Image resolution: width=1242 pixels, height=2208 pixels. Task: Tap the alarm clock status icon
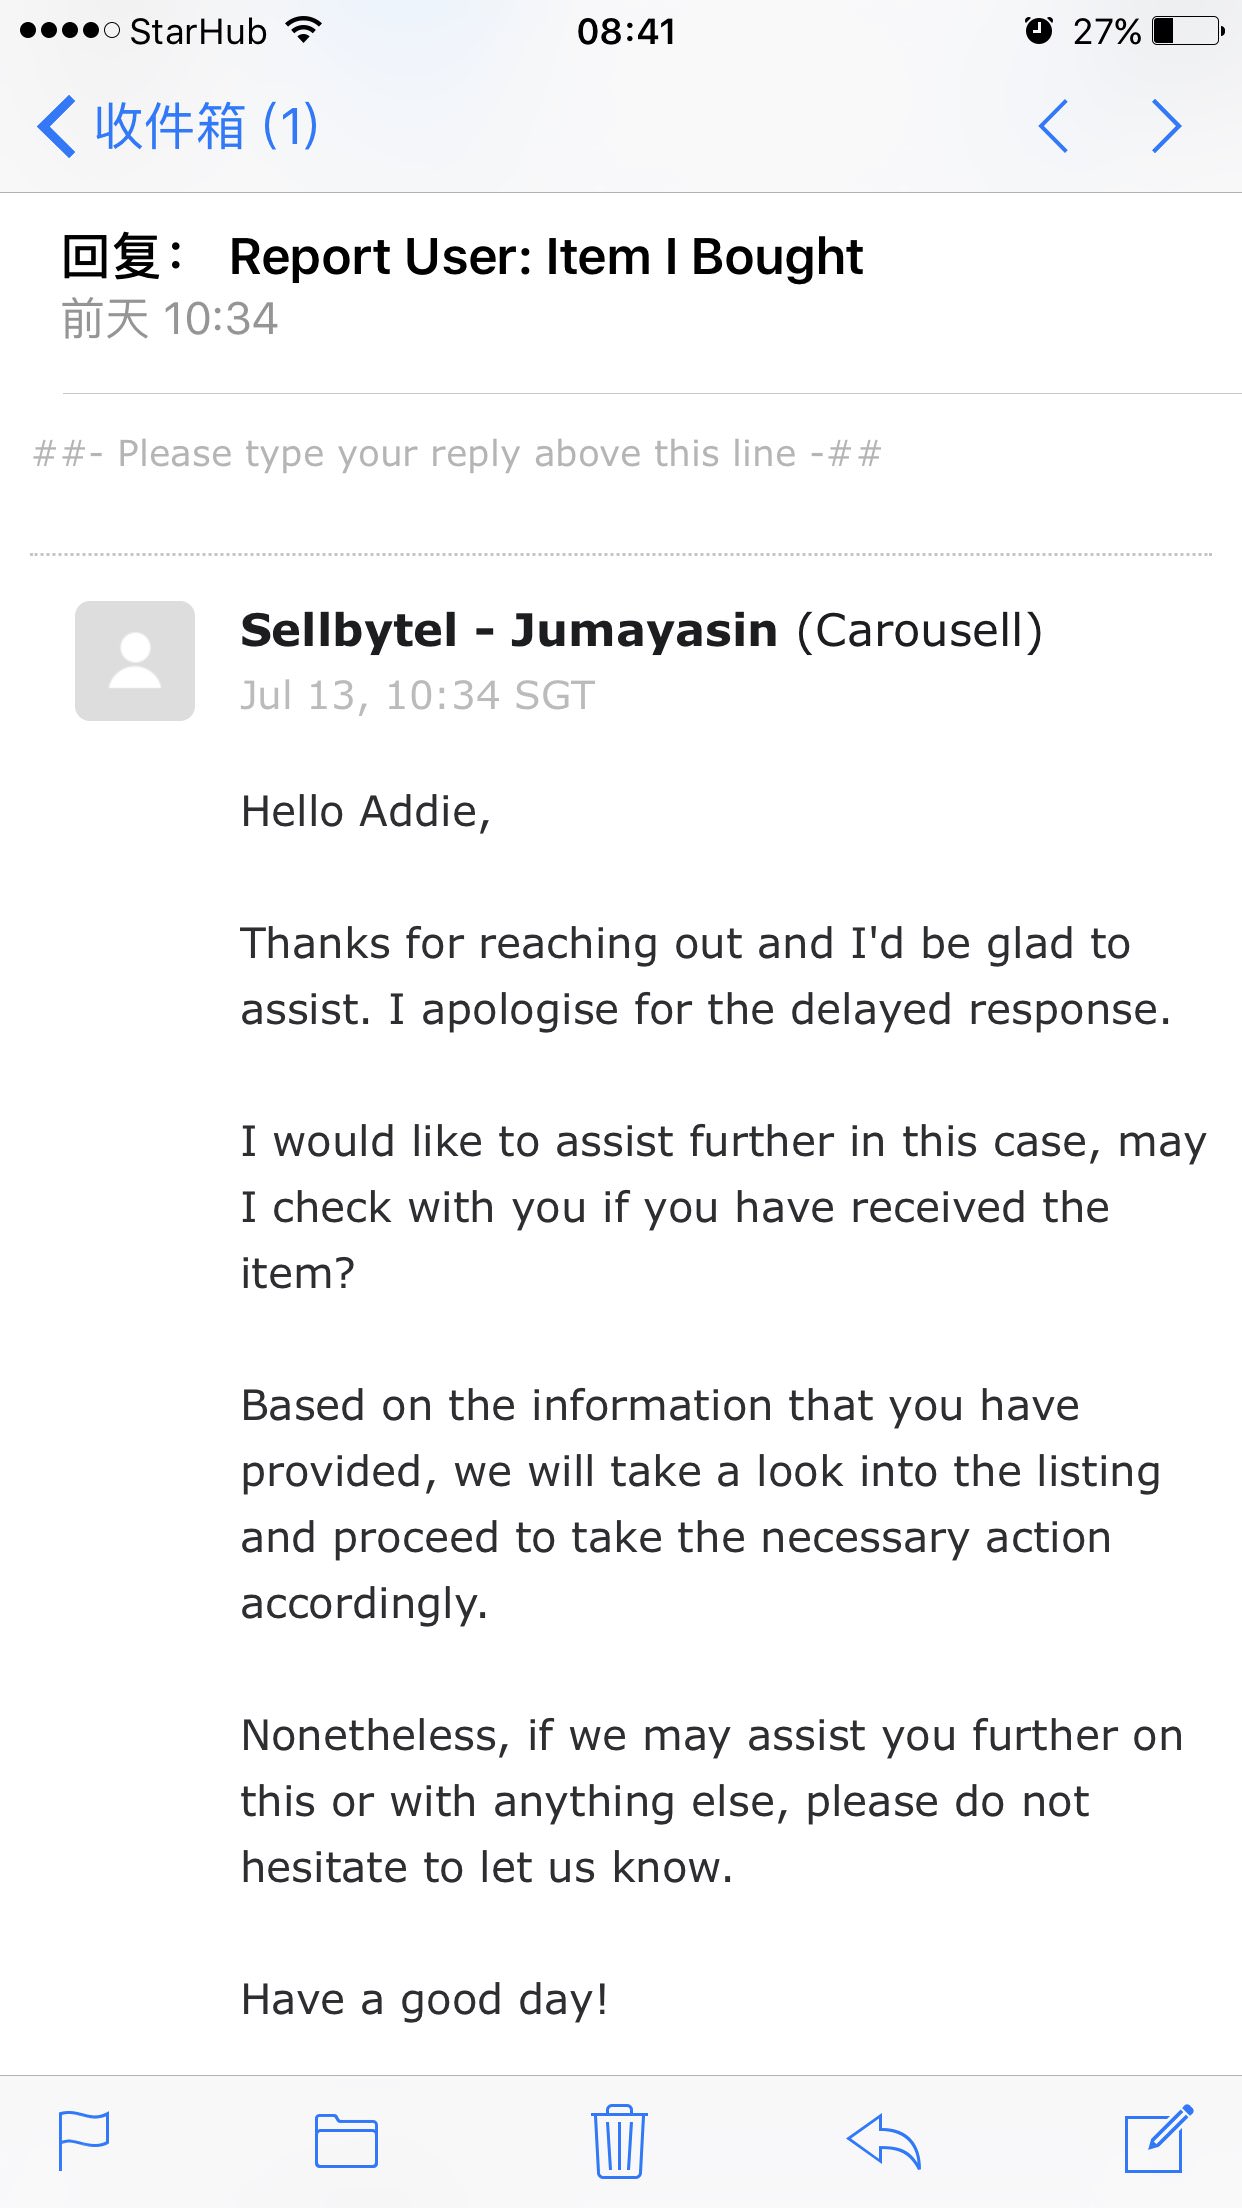(1039, 31)
